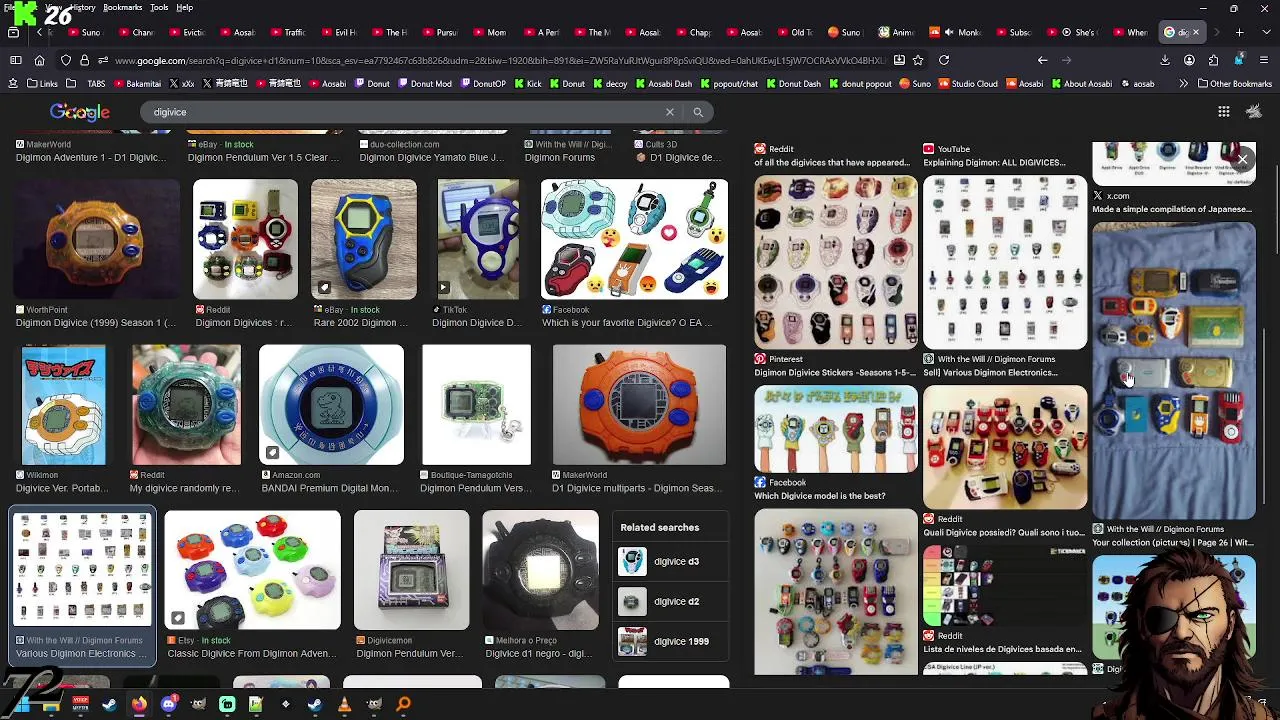Clear the digivice search query with the X
The height and width of the screenshot is (720, 1280).
tap(670, 112)
